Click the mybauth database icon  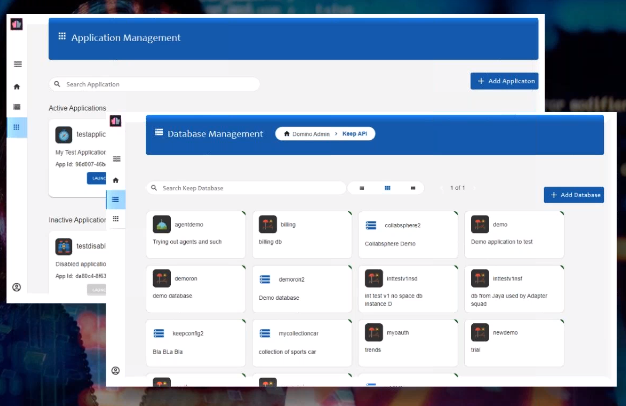coord(374,332)
